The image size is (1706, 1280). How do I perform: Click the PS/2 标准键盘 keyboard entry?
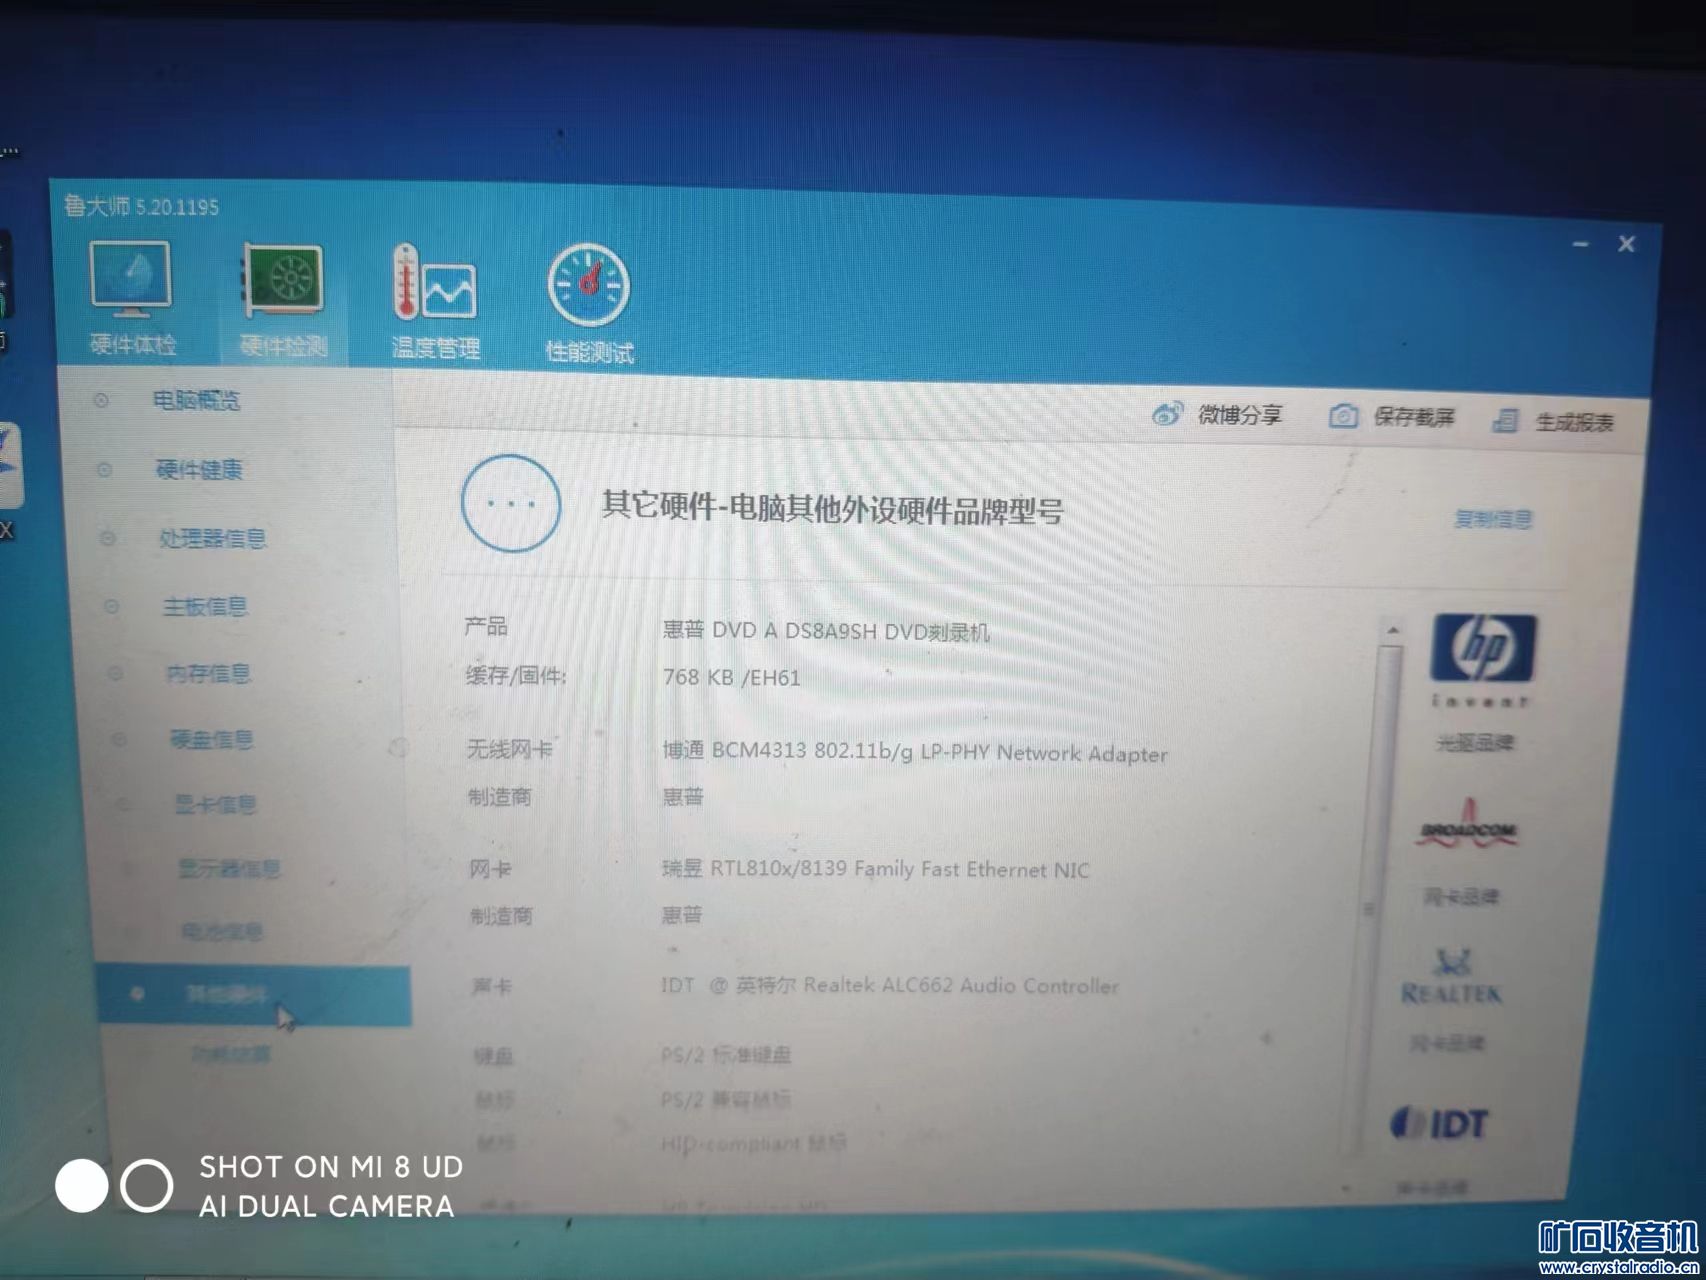click(x=726, y=1055)
